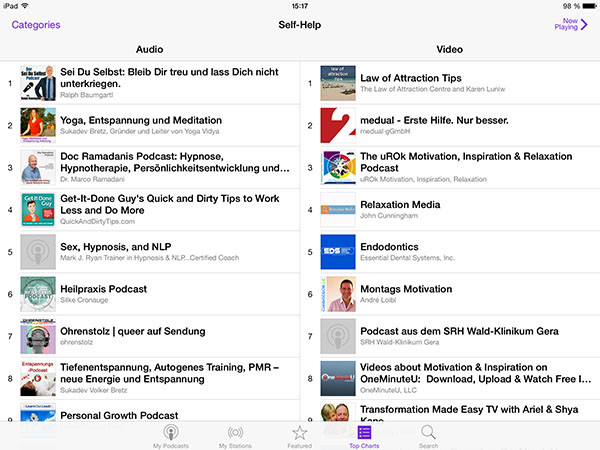Tap author Silke Cronauge
Screen dimensions: 600x450
(x=84, y=300)
